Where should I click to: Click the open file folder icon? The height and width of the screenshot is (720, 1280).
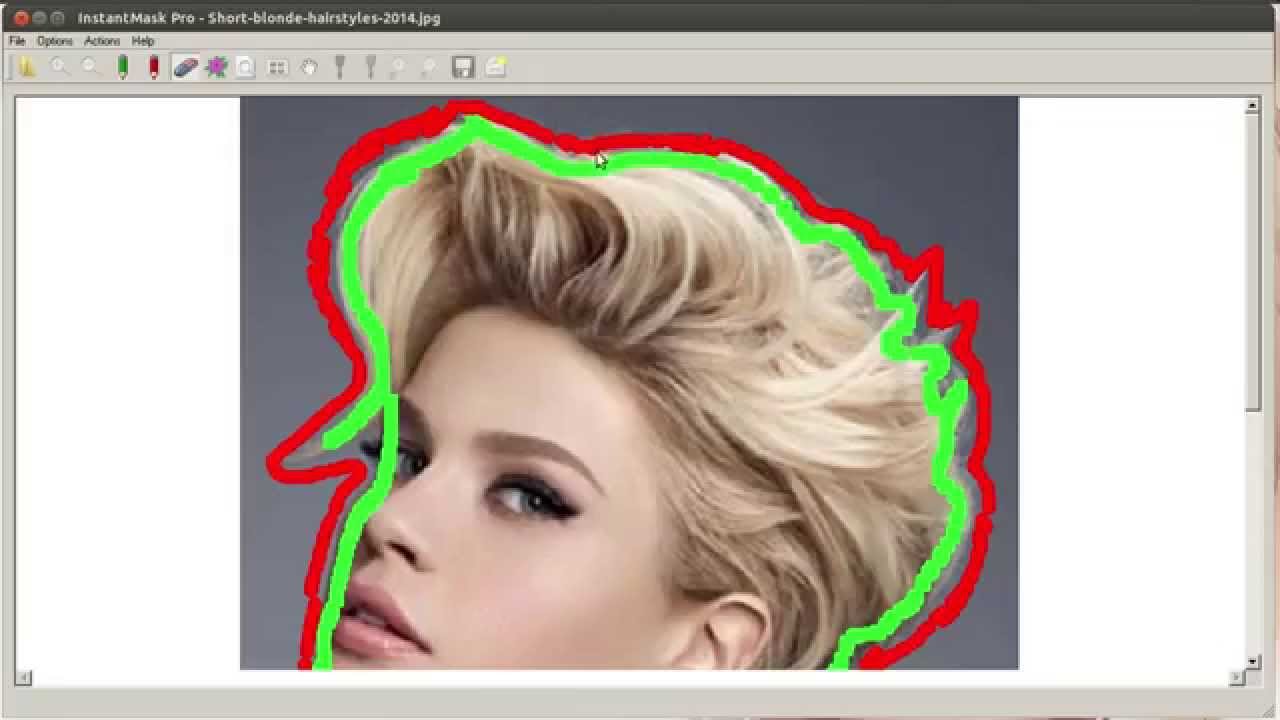(27, 67)
